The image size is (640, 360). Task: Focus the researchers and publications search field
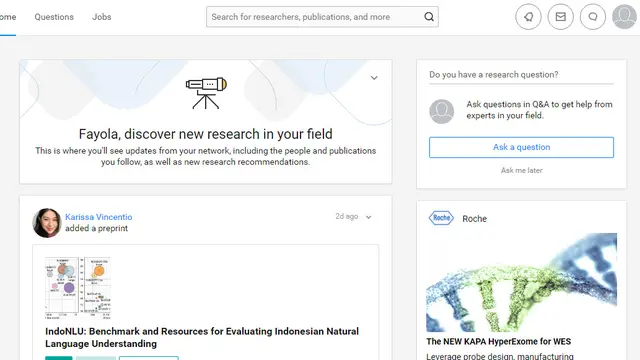(322, 17)
